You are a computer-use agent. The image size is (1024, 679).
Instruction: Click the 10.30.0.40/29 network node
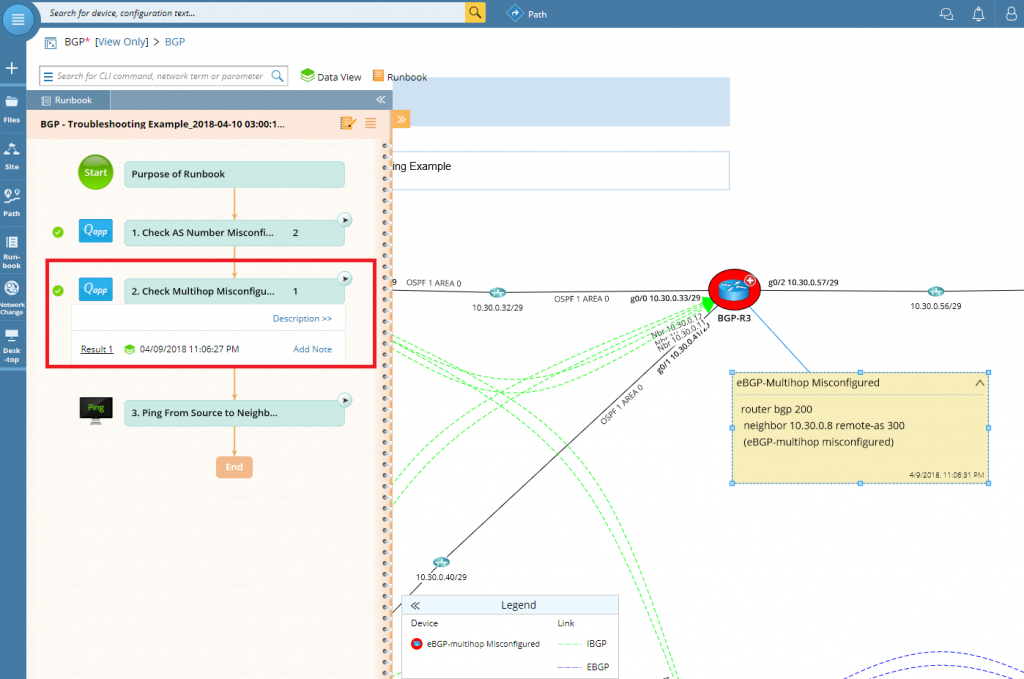coord(441,562)
